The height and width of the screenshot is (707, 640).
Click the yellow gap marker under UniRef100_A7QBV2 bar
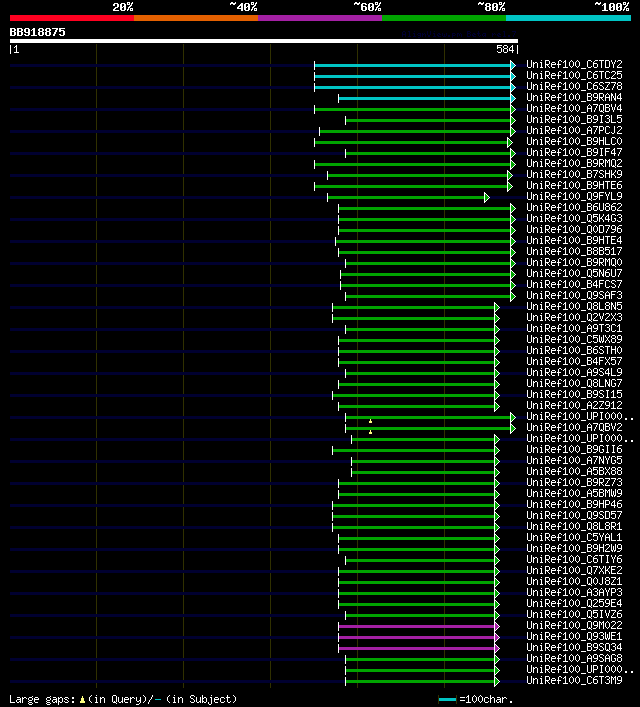pyautogui.click(x=370, y=432)
